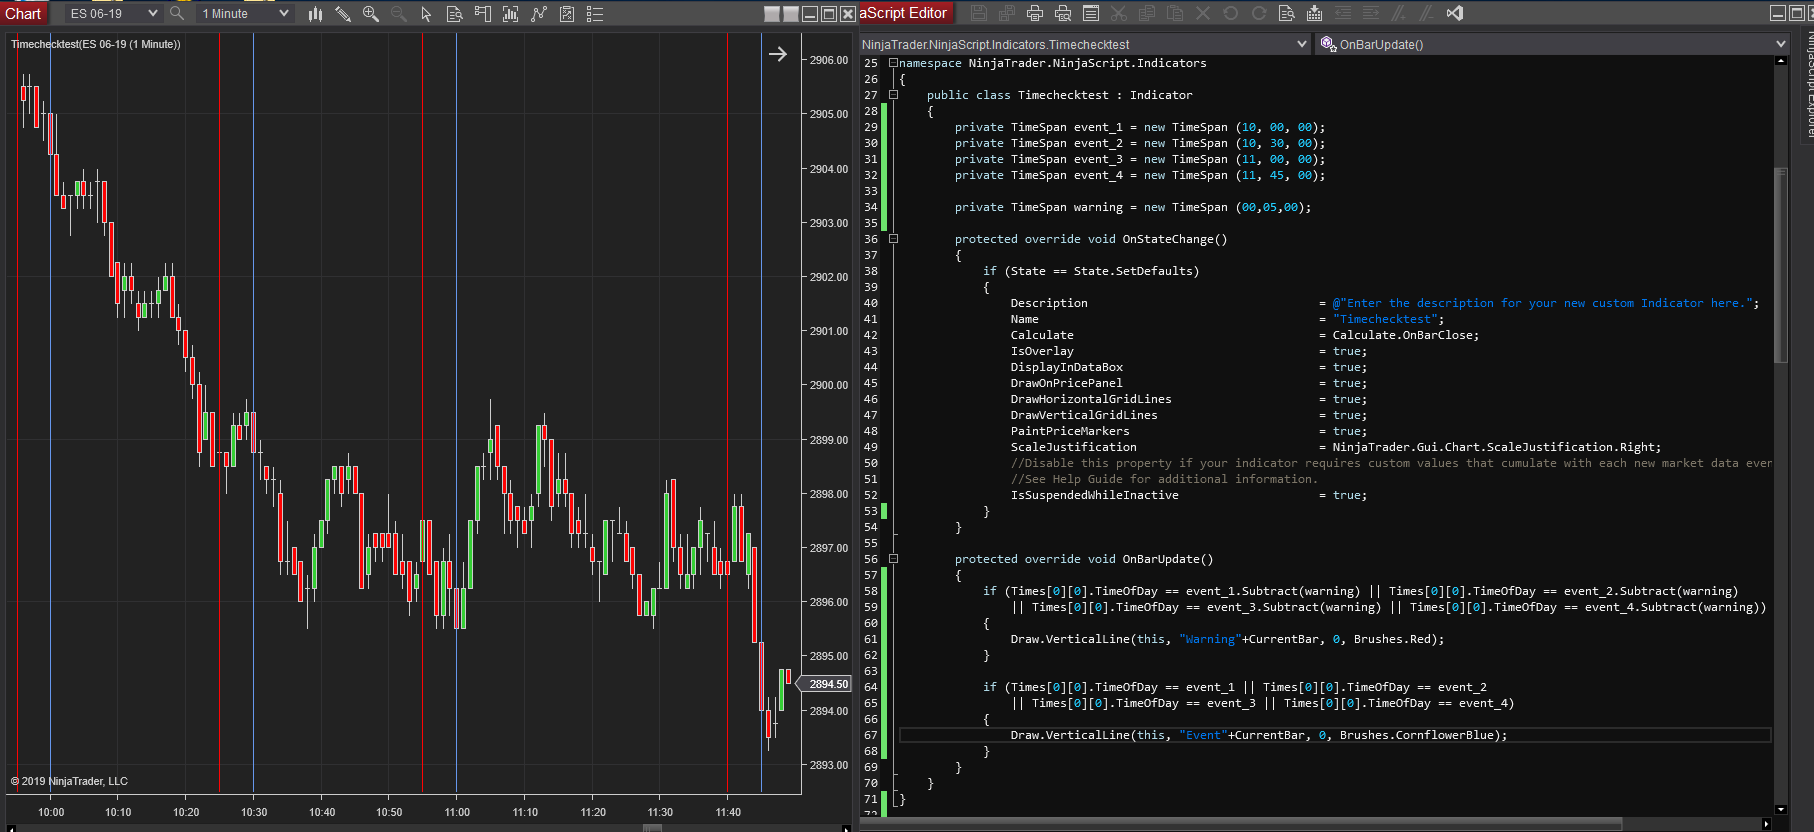Viewport: 1814px width, 832px height.
Task: Collapse the OnStateChange method code block
Action: [x=894, y=239]
